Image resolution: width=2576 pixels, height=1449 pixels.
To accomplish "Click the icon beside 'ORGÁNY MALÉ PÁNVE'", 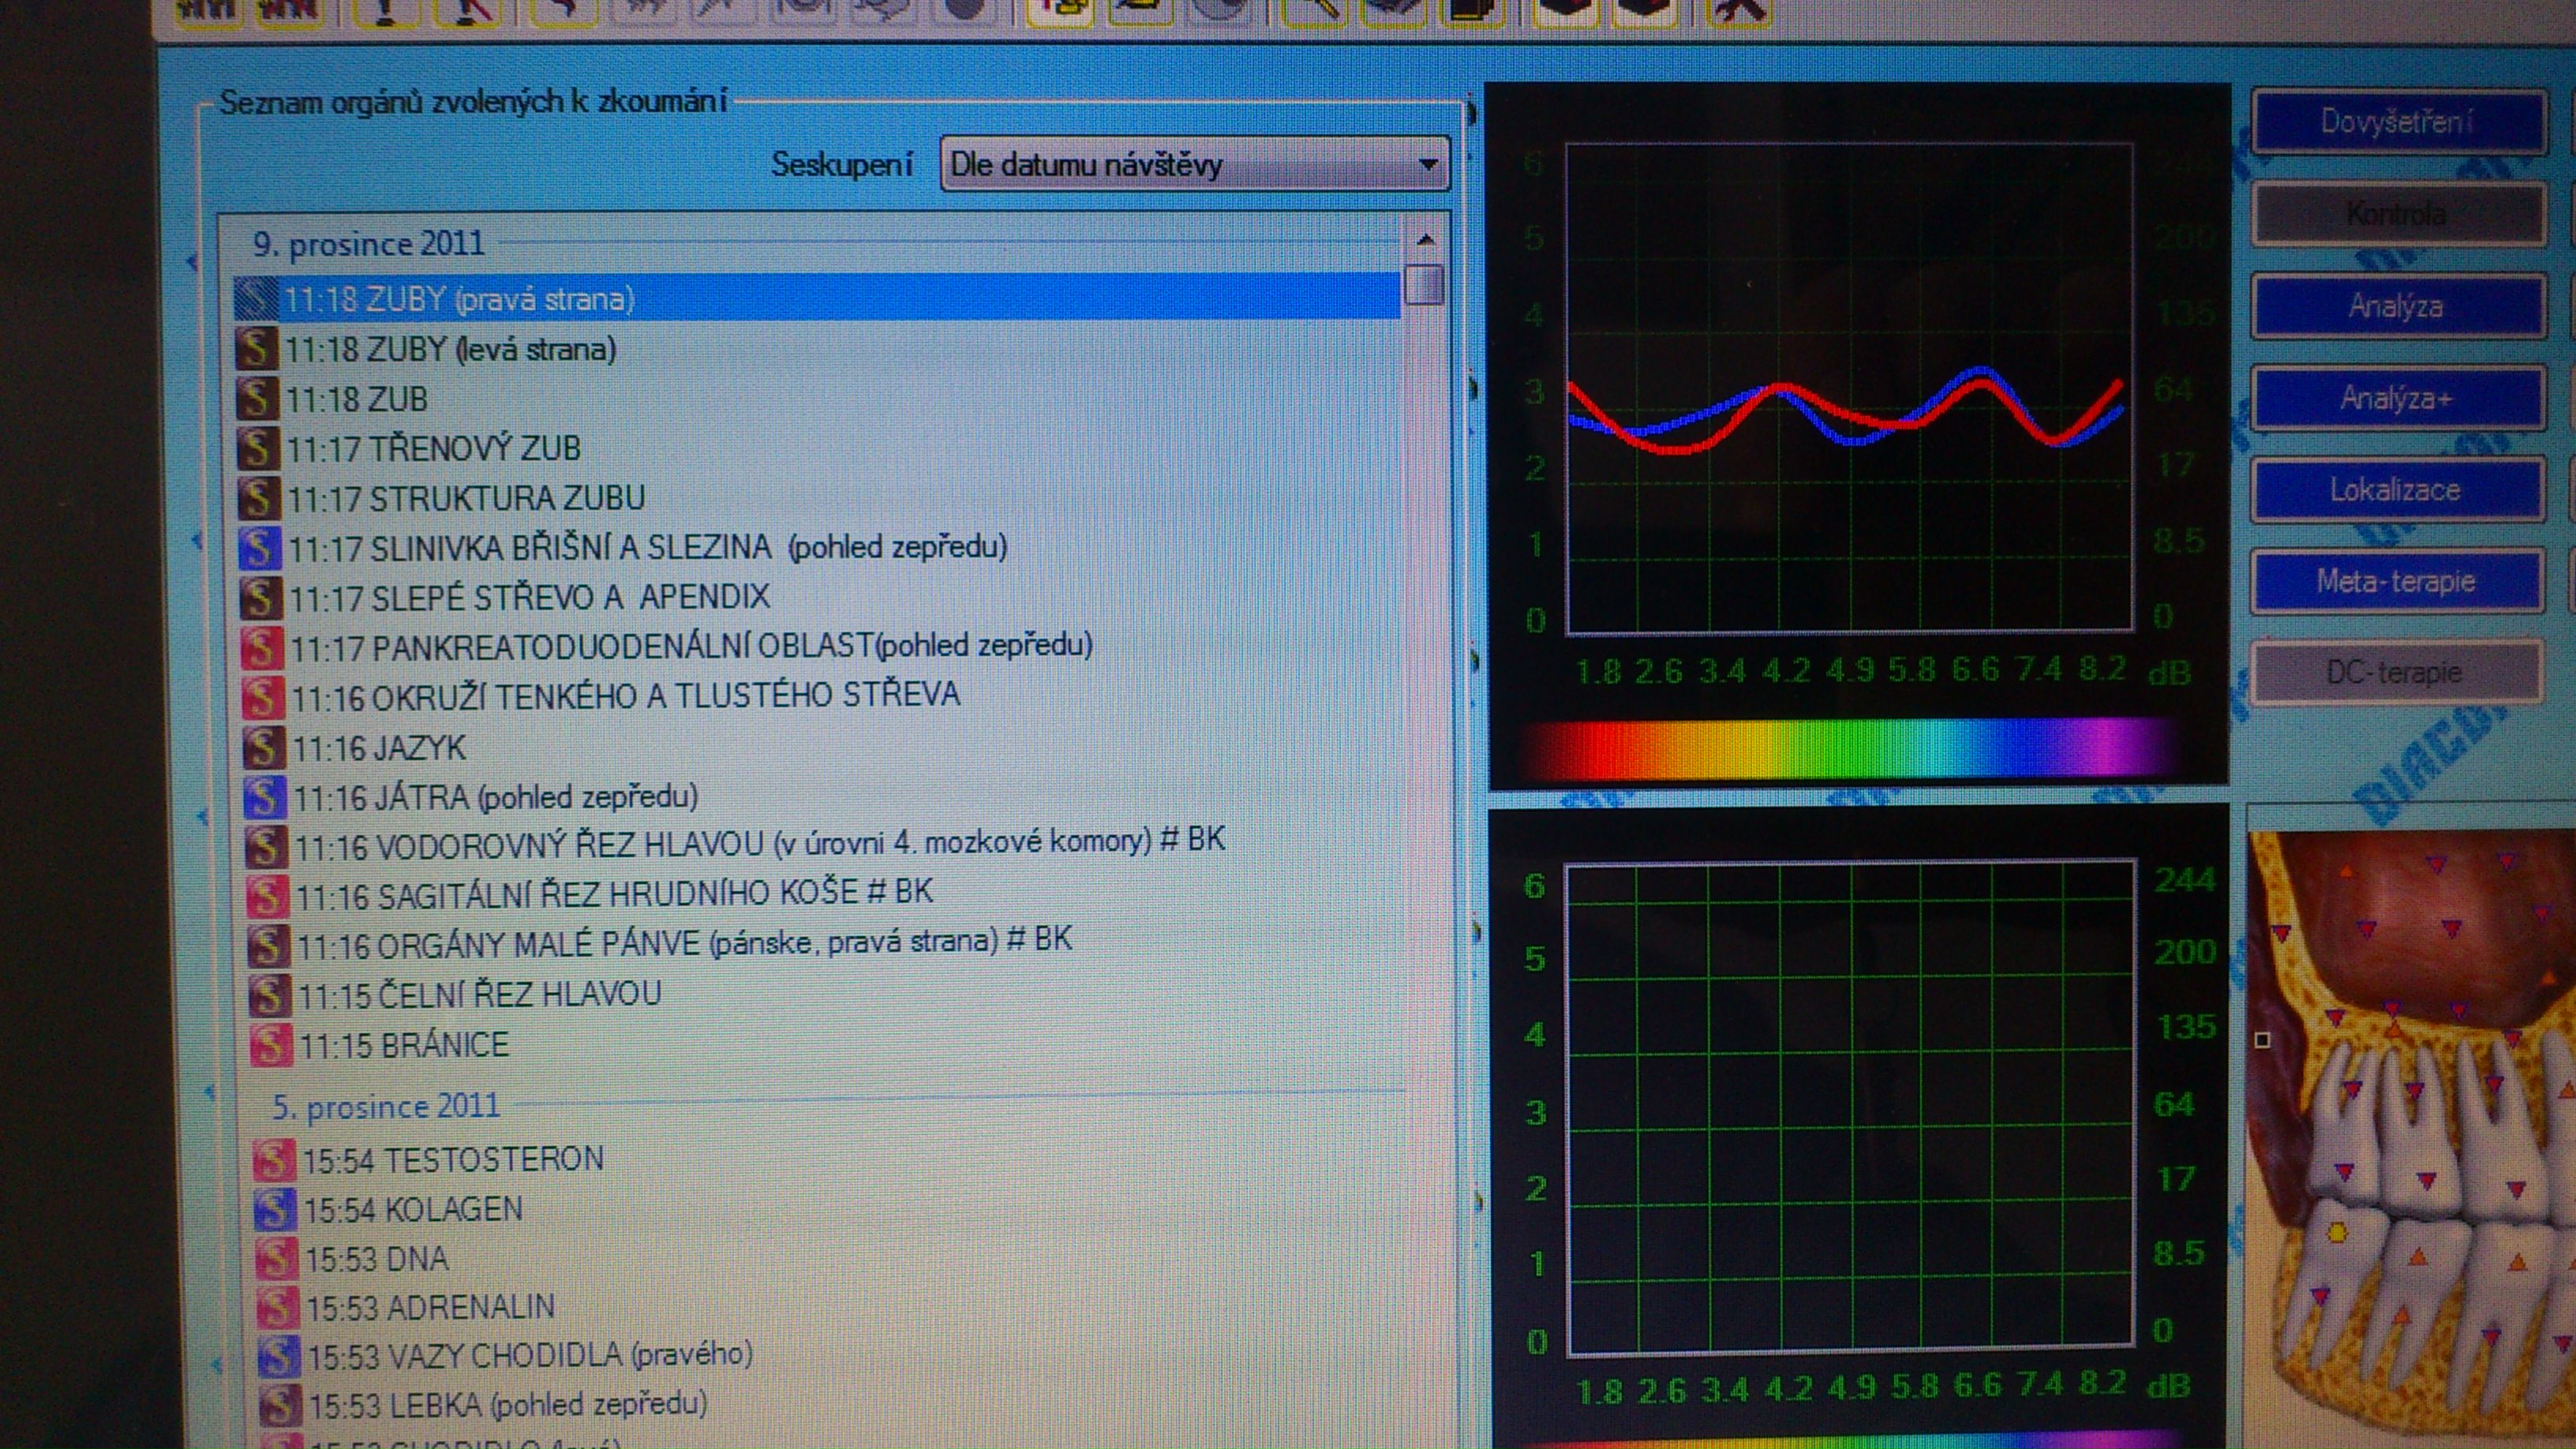I will tap(268, 945).
